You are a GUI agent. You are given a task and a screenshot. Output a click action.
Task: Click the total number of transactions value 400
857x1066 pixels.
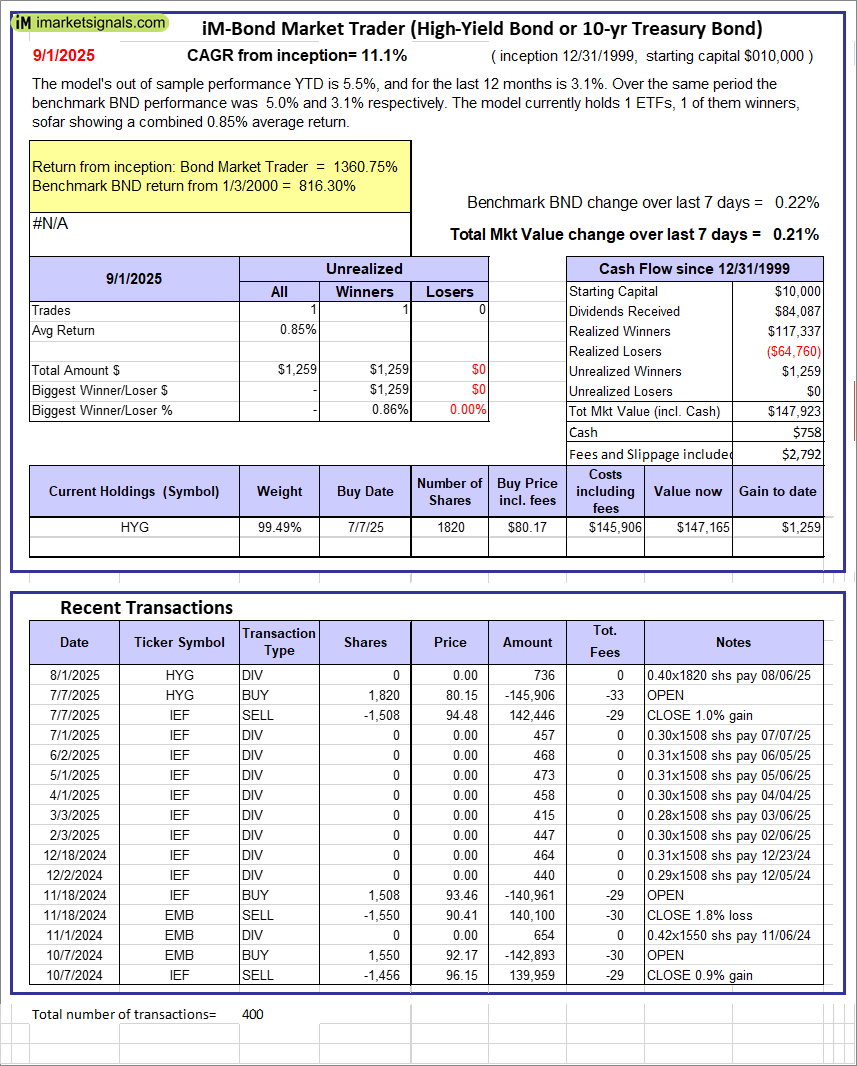[253, 1014]
